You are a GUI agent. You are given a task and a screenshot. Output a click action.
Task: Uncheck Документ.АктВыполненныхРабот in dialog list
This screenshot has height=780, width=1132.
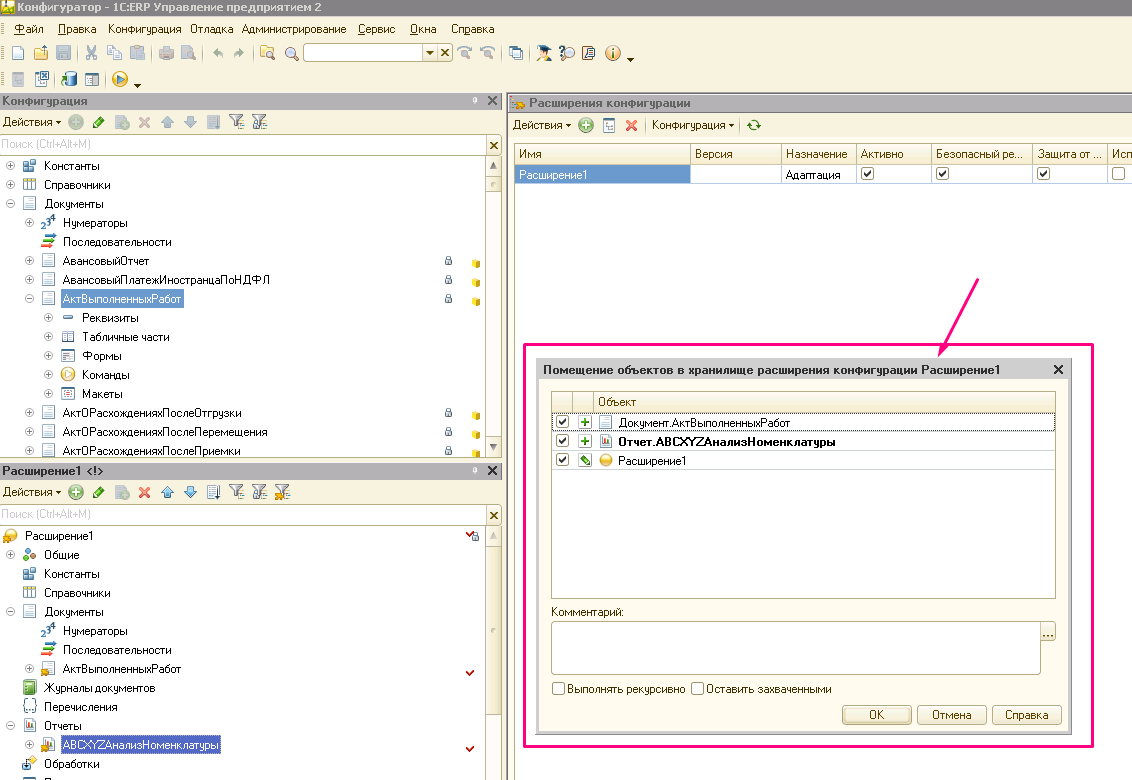tap(562, 422)
